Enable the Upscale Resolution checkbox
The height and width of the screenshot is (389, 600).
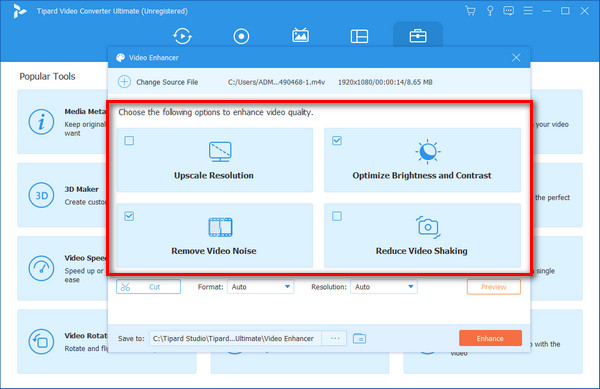[x=129, y=140]
